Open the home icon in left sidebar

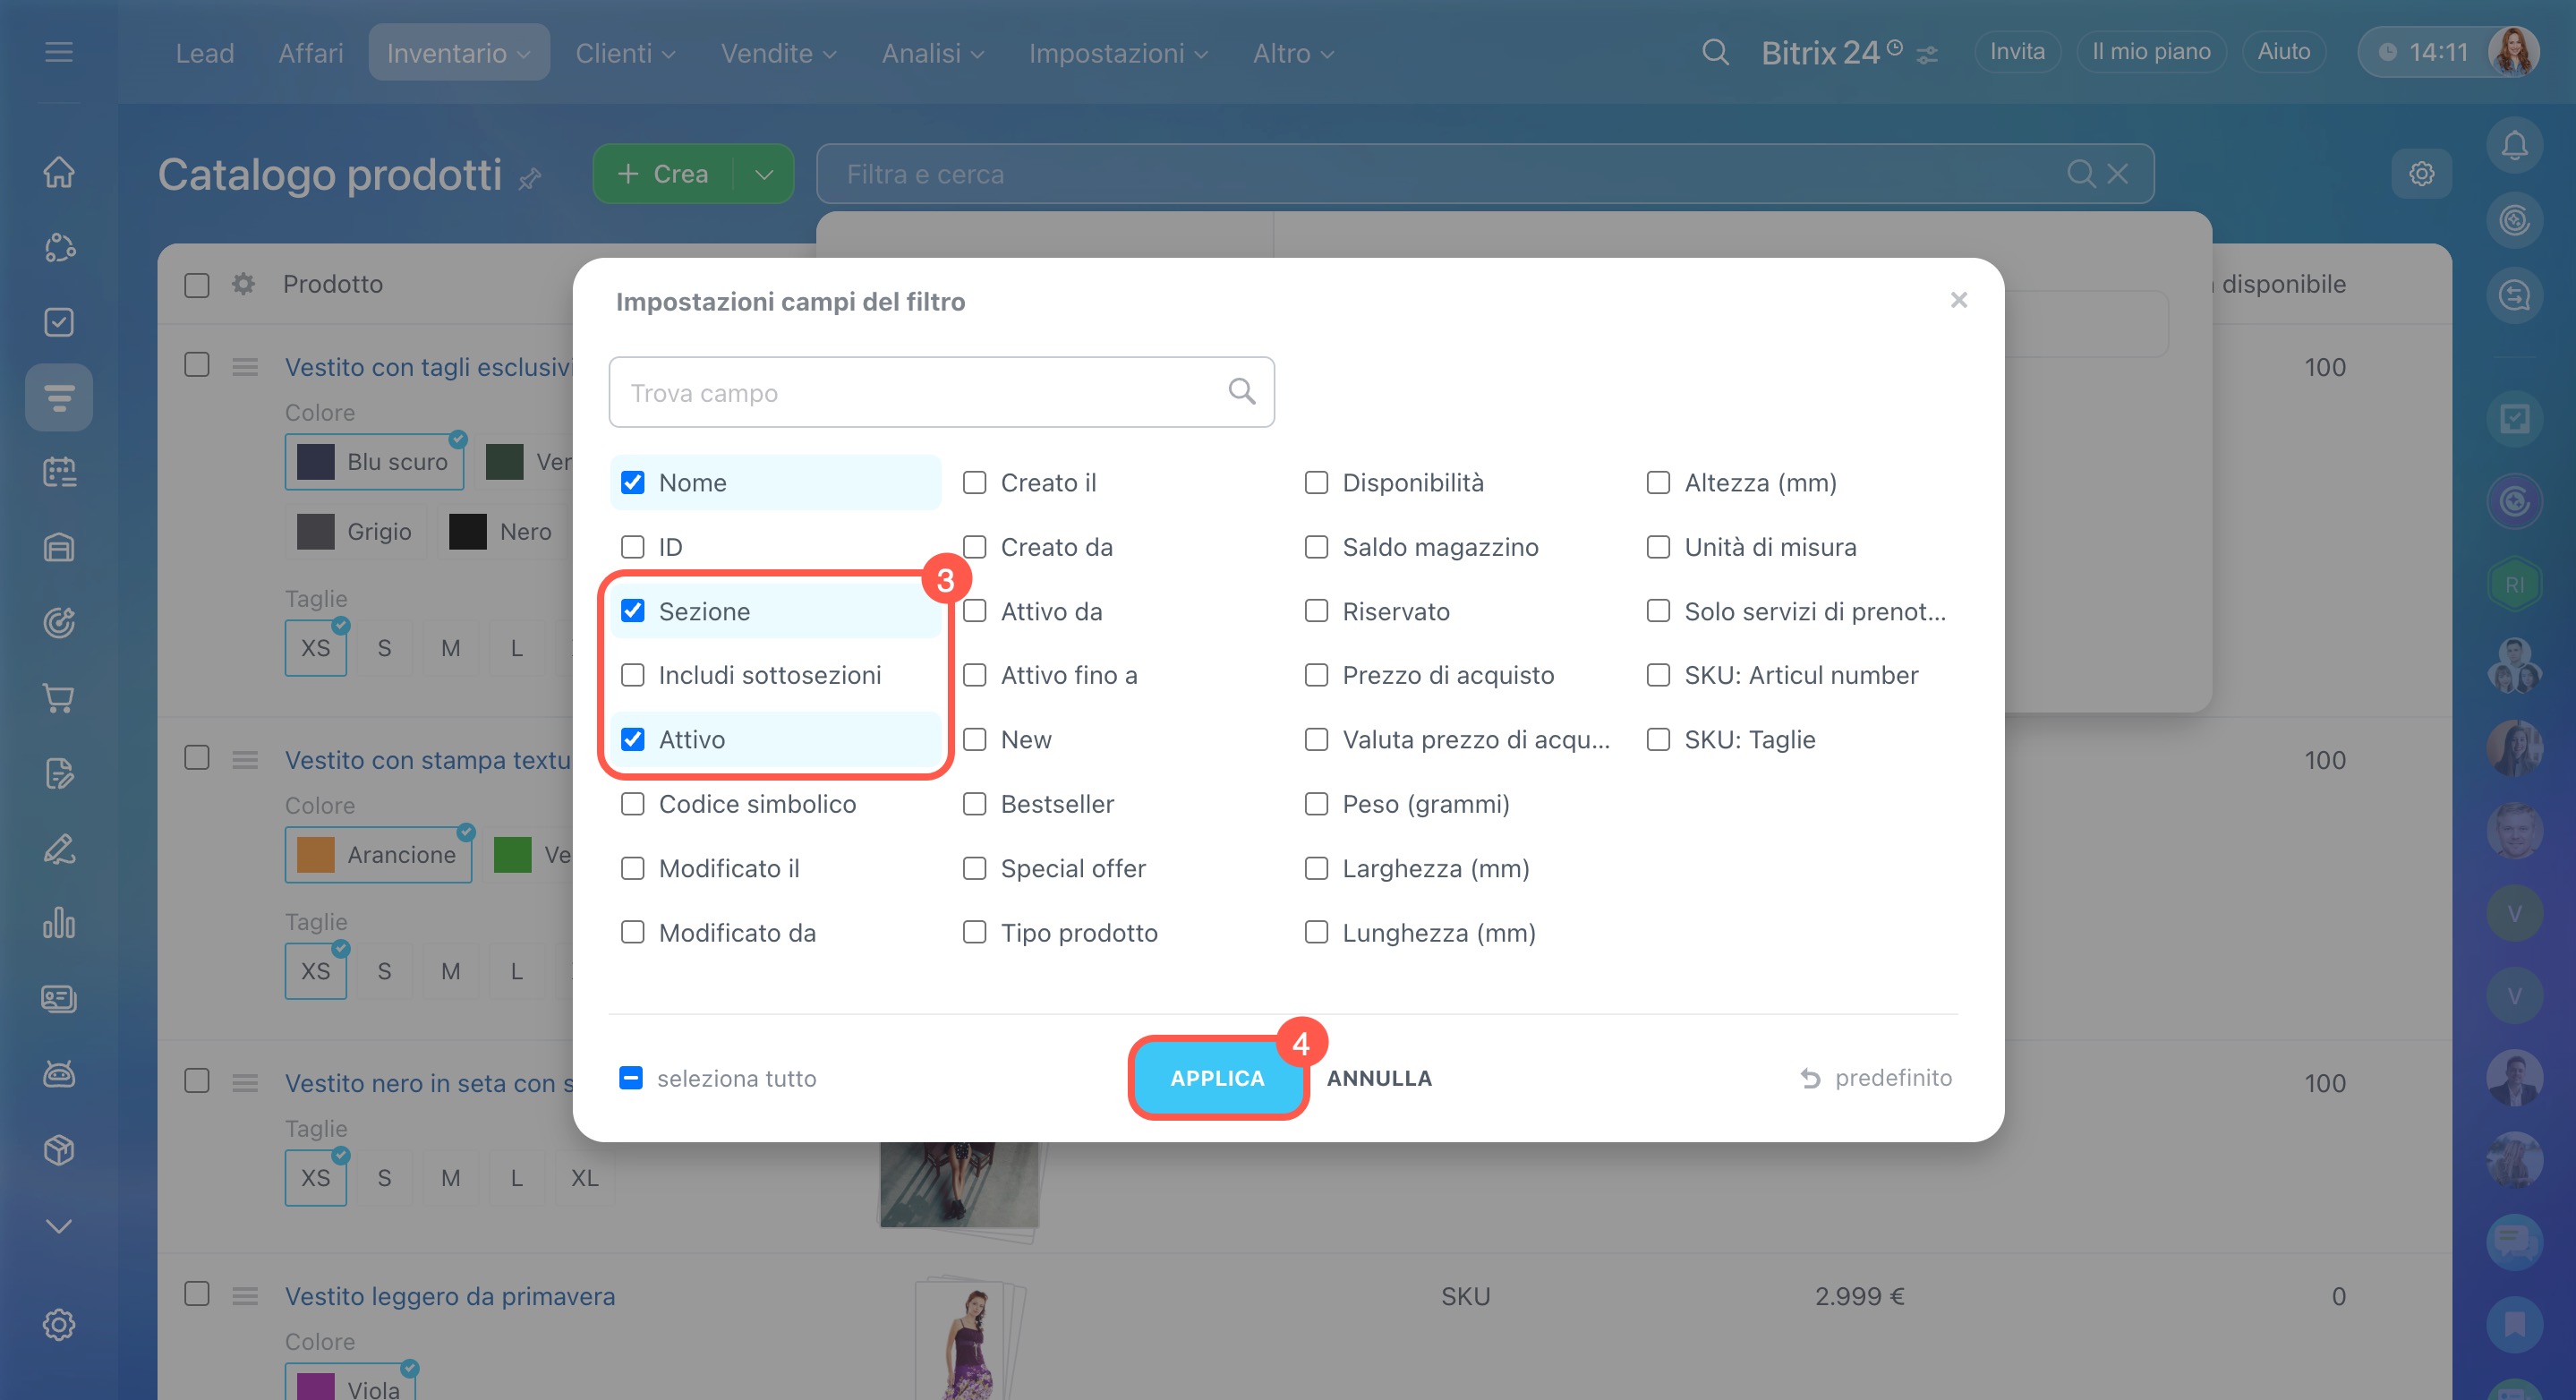(59, 172)
